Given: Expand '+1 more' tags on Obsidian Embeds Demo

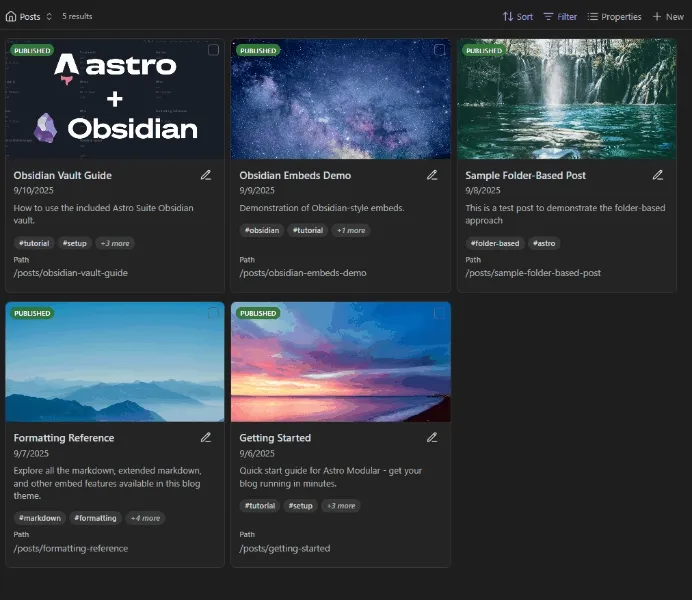Looking at the screenshot, I should [x=350, y=230].
